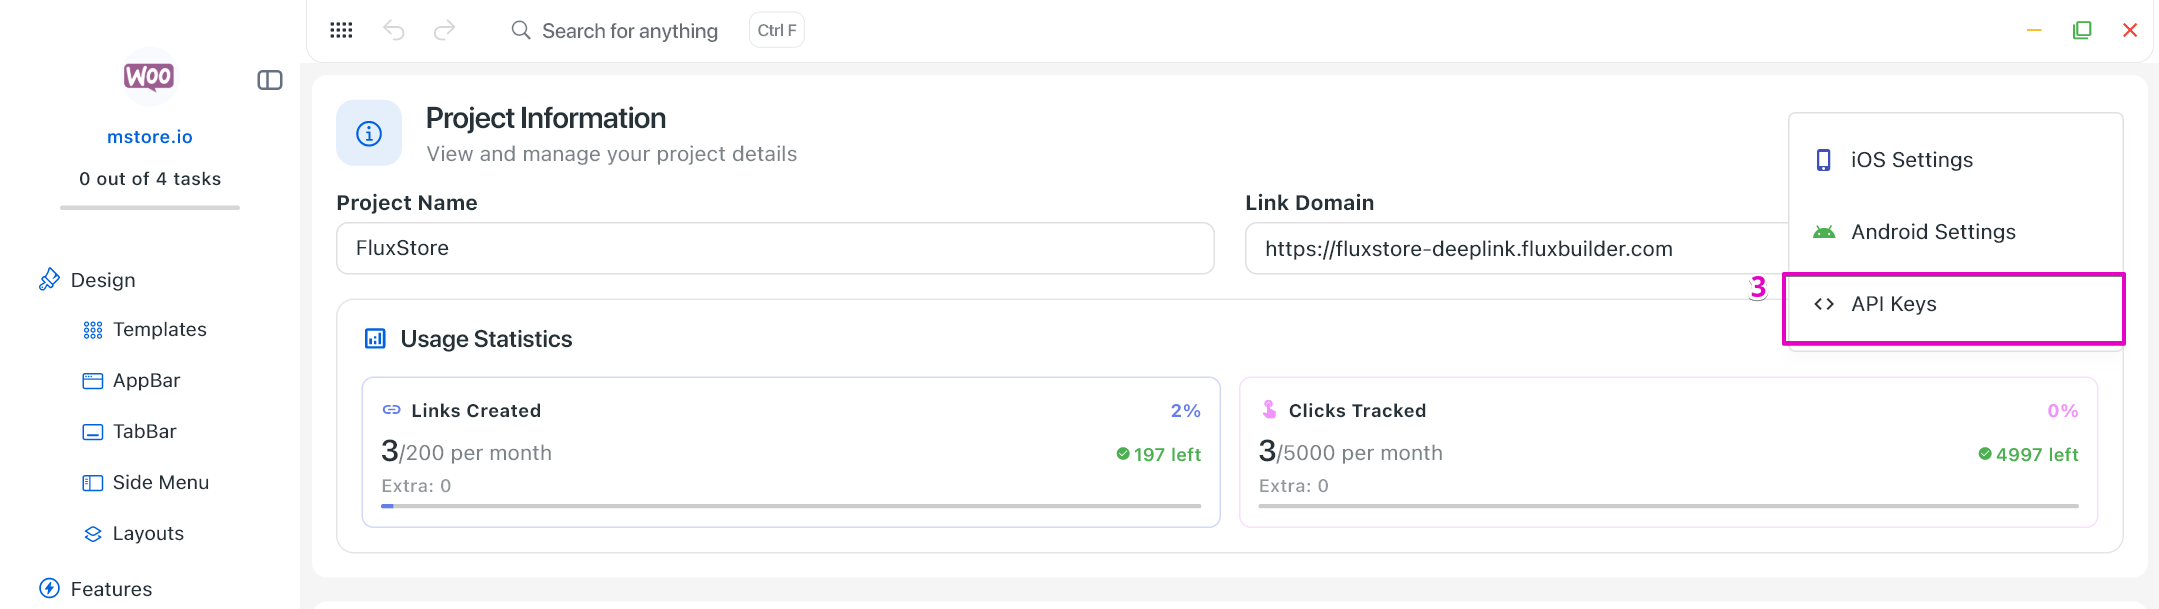The width and height of the screenshot is (2159, 609).
Task: Open the TabBar design page
Action: coord(144,432)
